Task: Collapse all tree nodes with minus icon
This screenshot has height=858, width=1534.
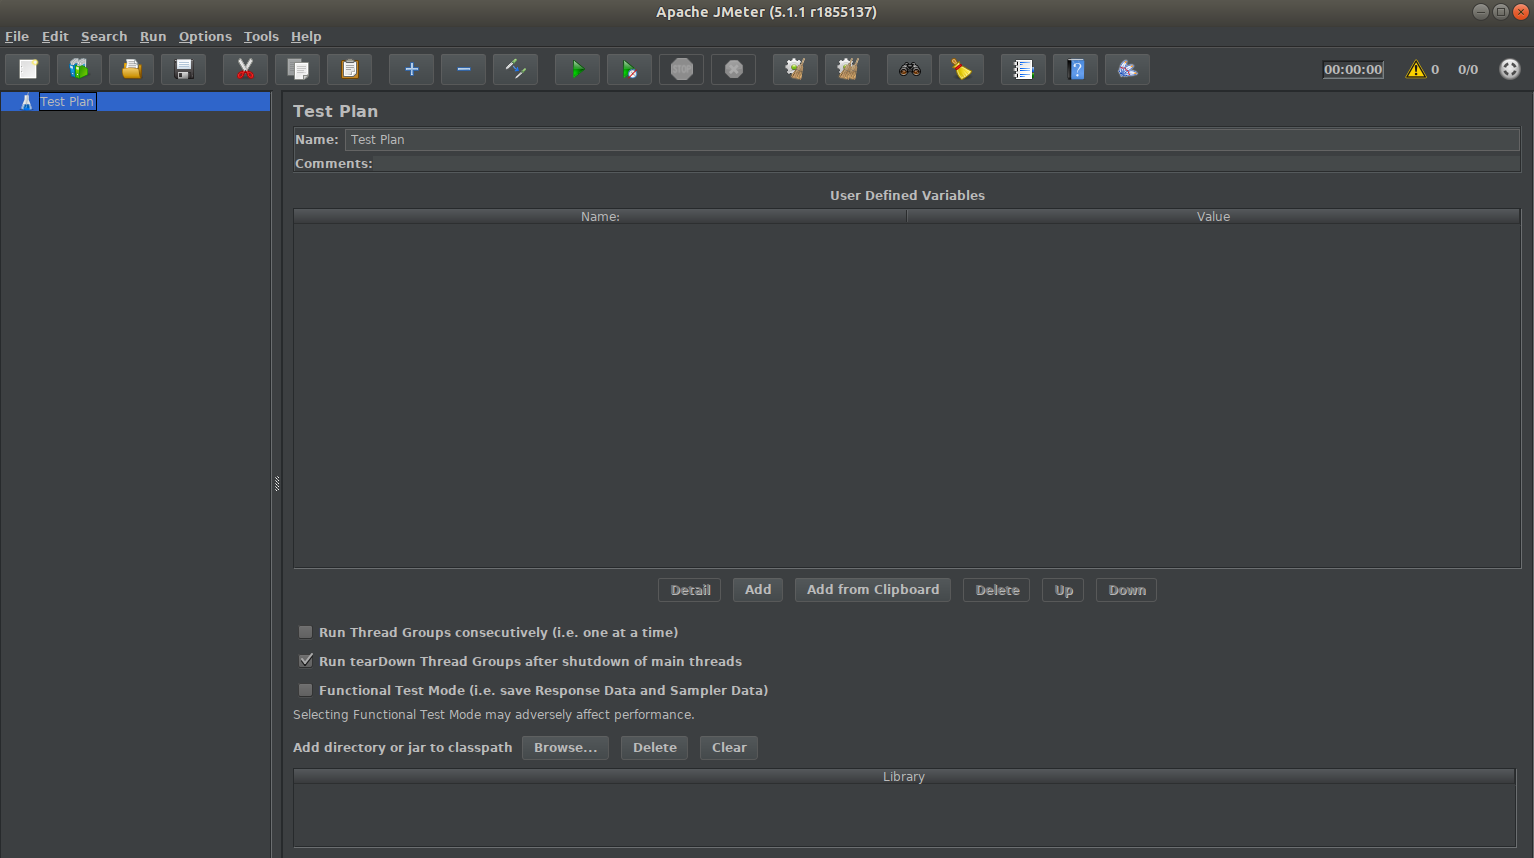Action: click(463, 69)
